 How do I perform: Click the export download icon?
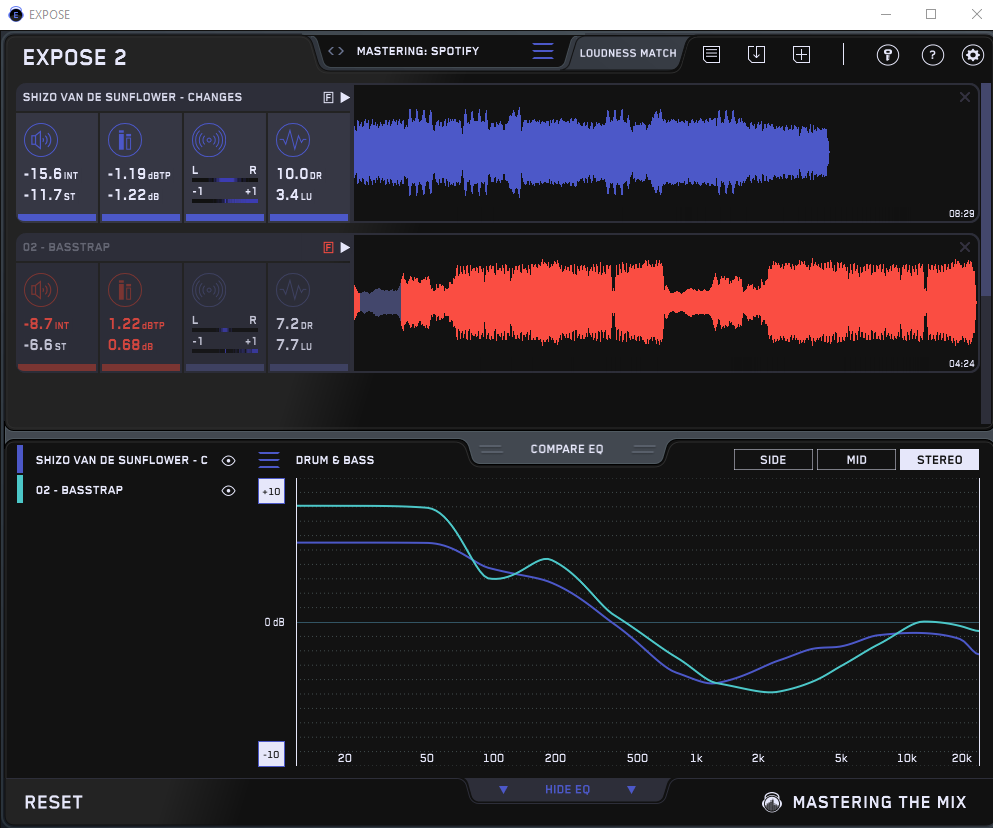(x=756, y=54)
